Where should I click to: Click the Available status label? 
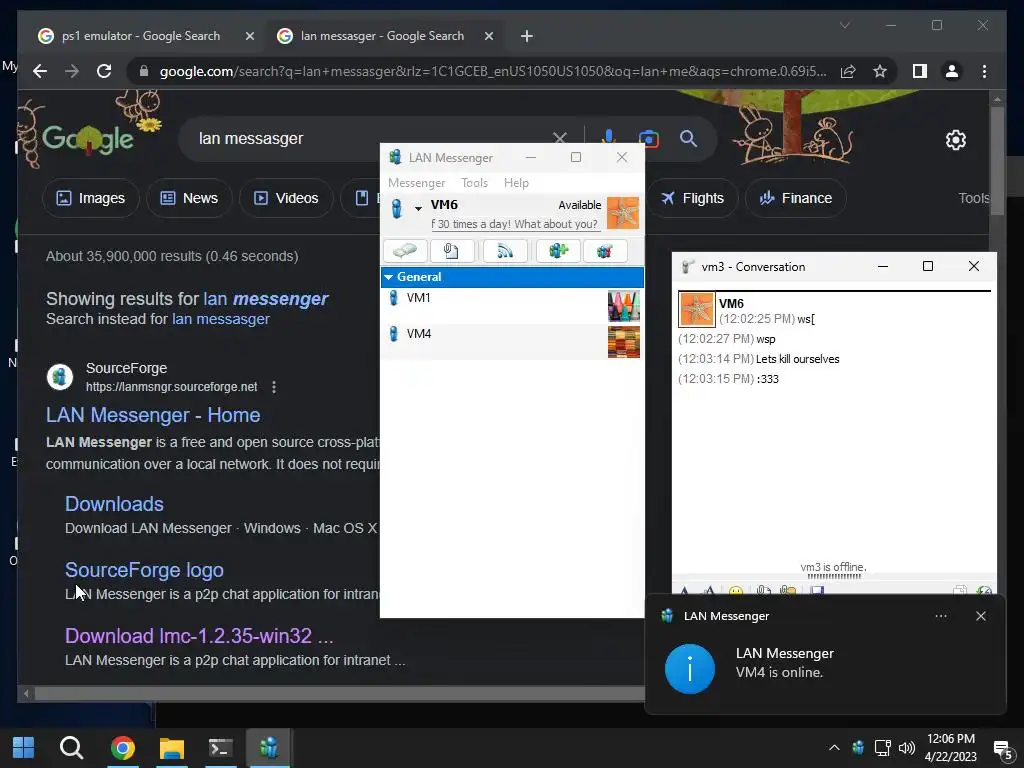pyautogui.click(x=579, y=205)
